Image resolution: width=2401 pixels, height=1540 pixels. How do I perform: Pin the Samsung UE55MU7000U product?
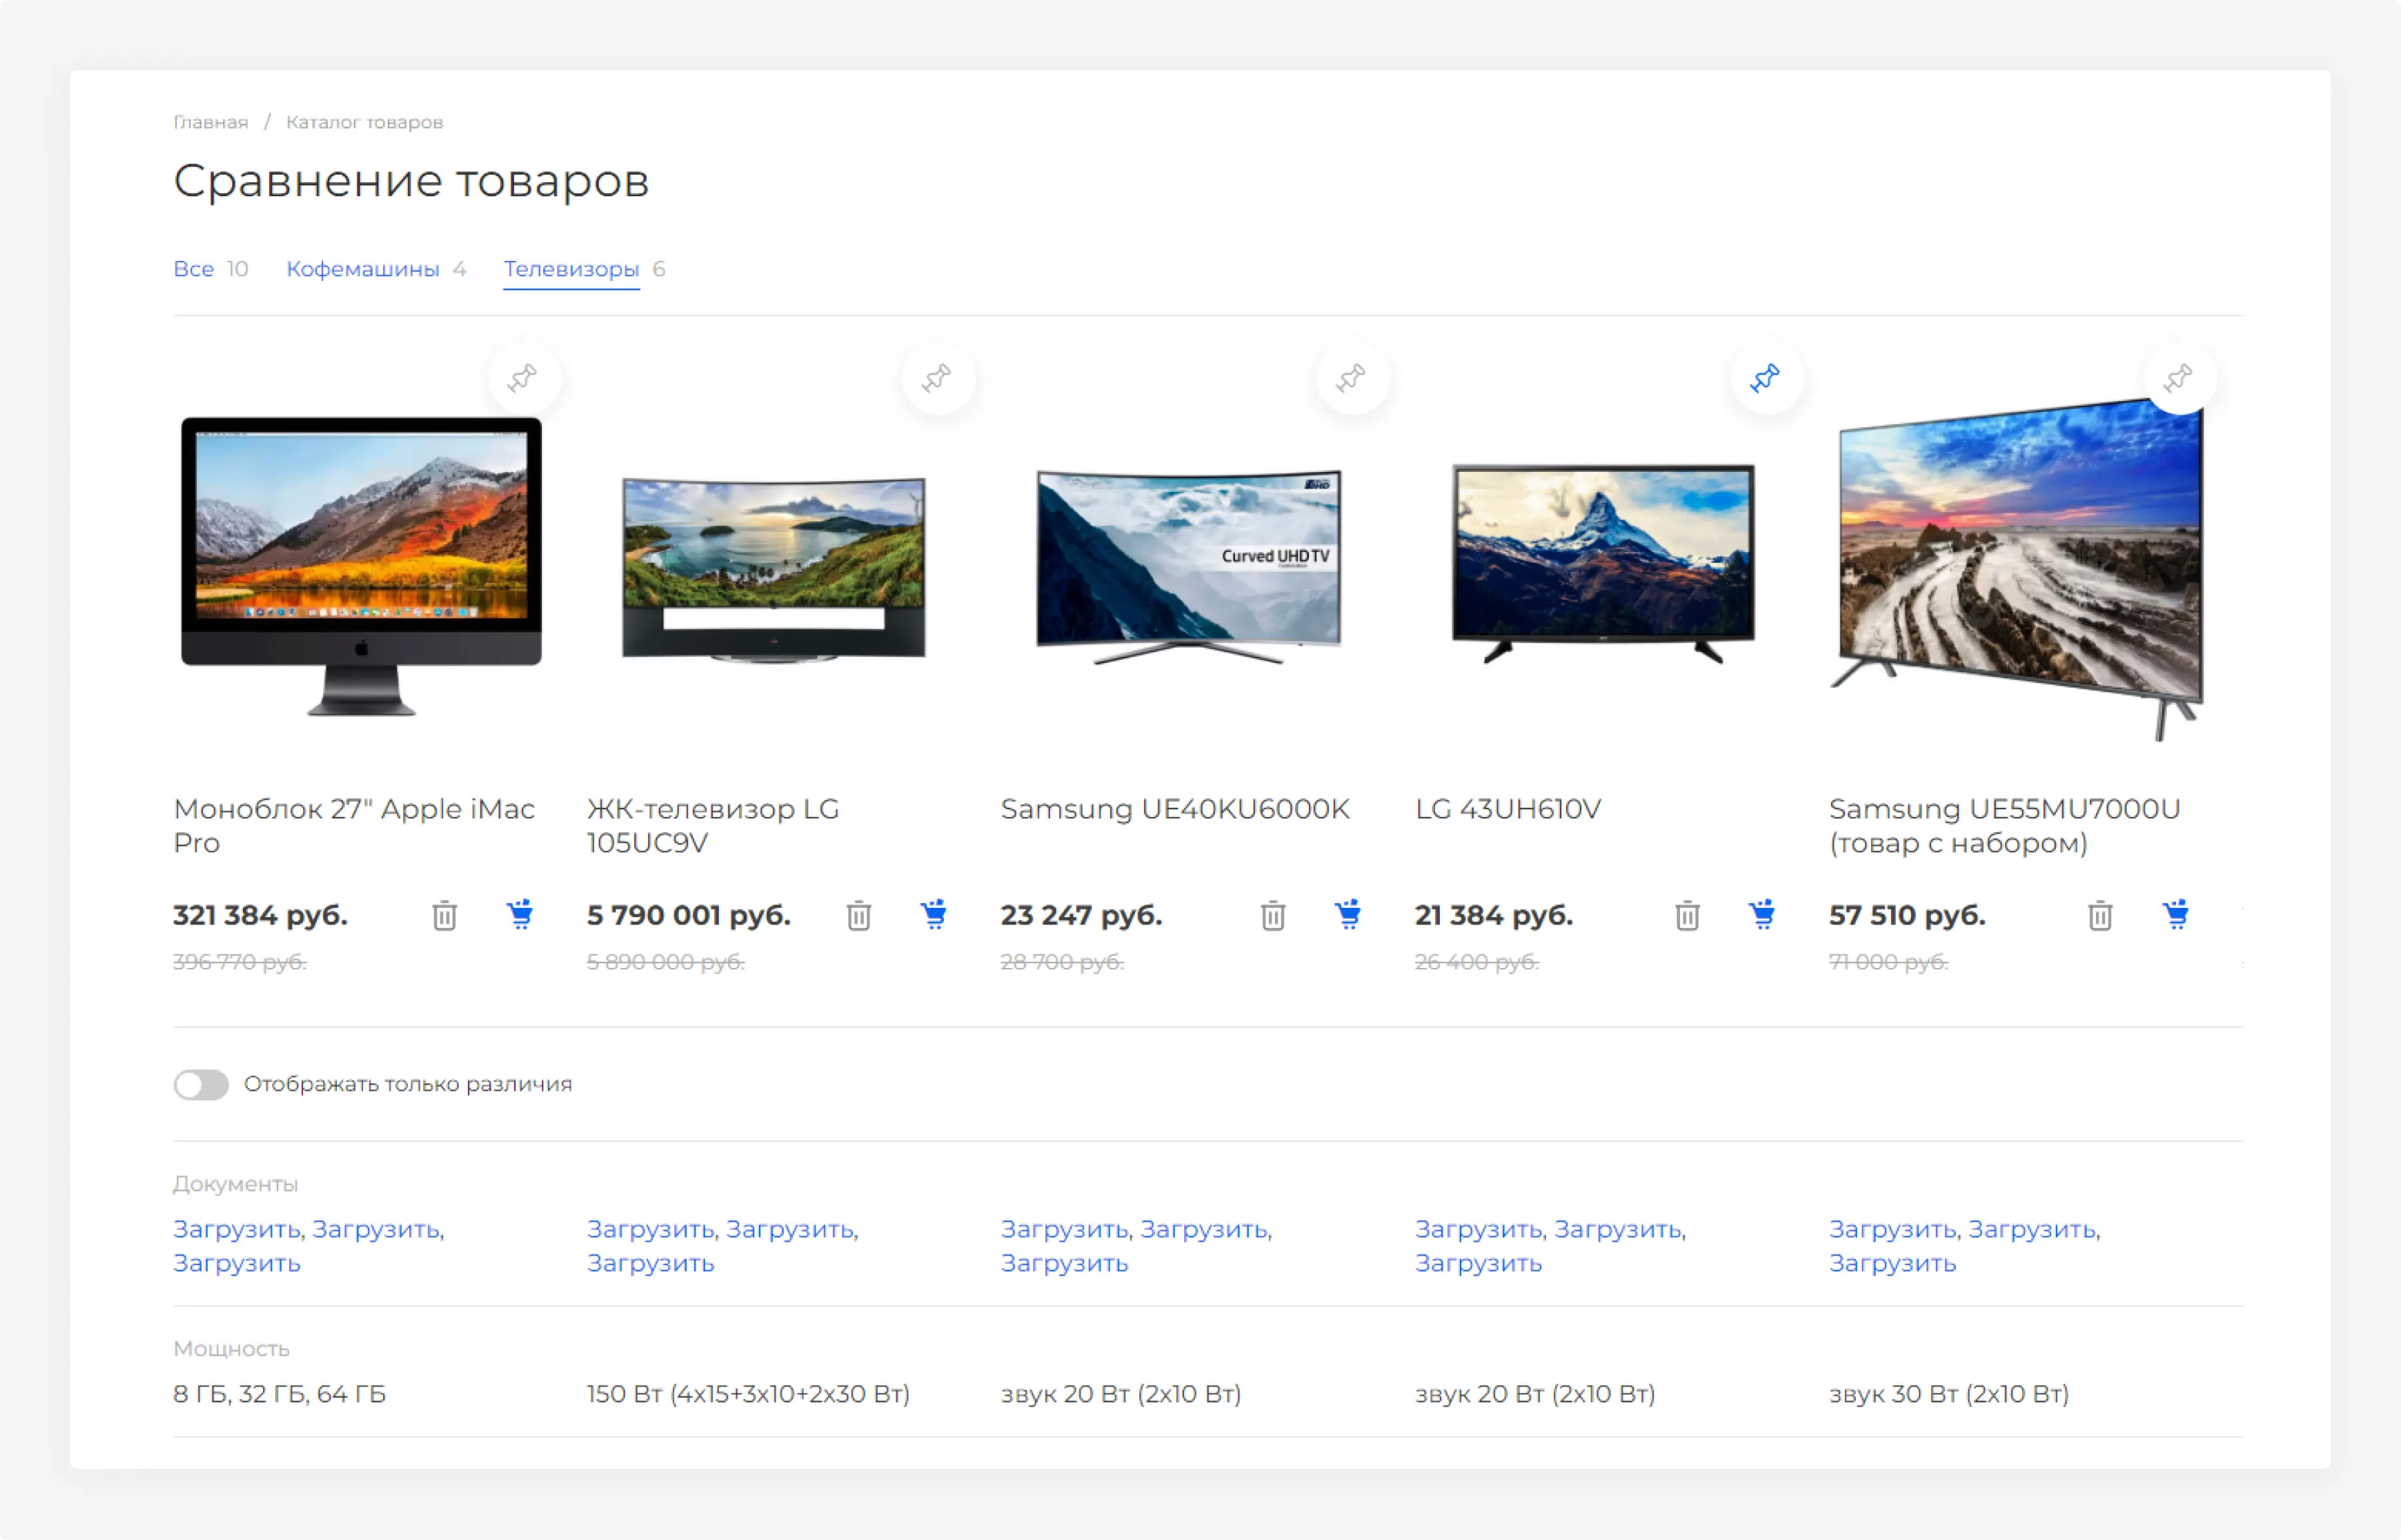(2179, 378)
